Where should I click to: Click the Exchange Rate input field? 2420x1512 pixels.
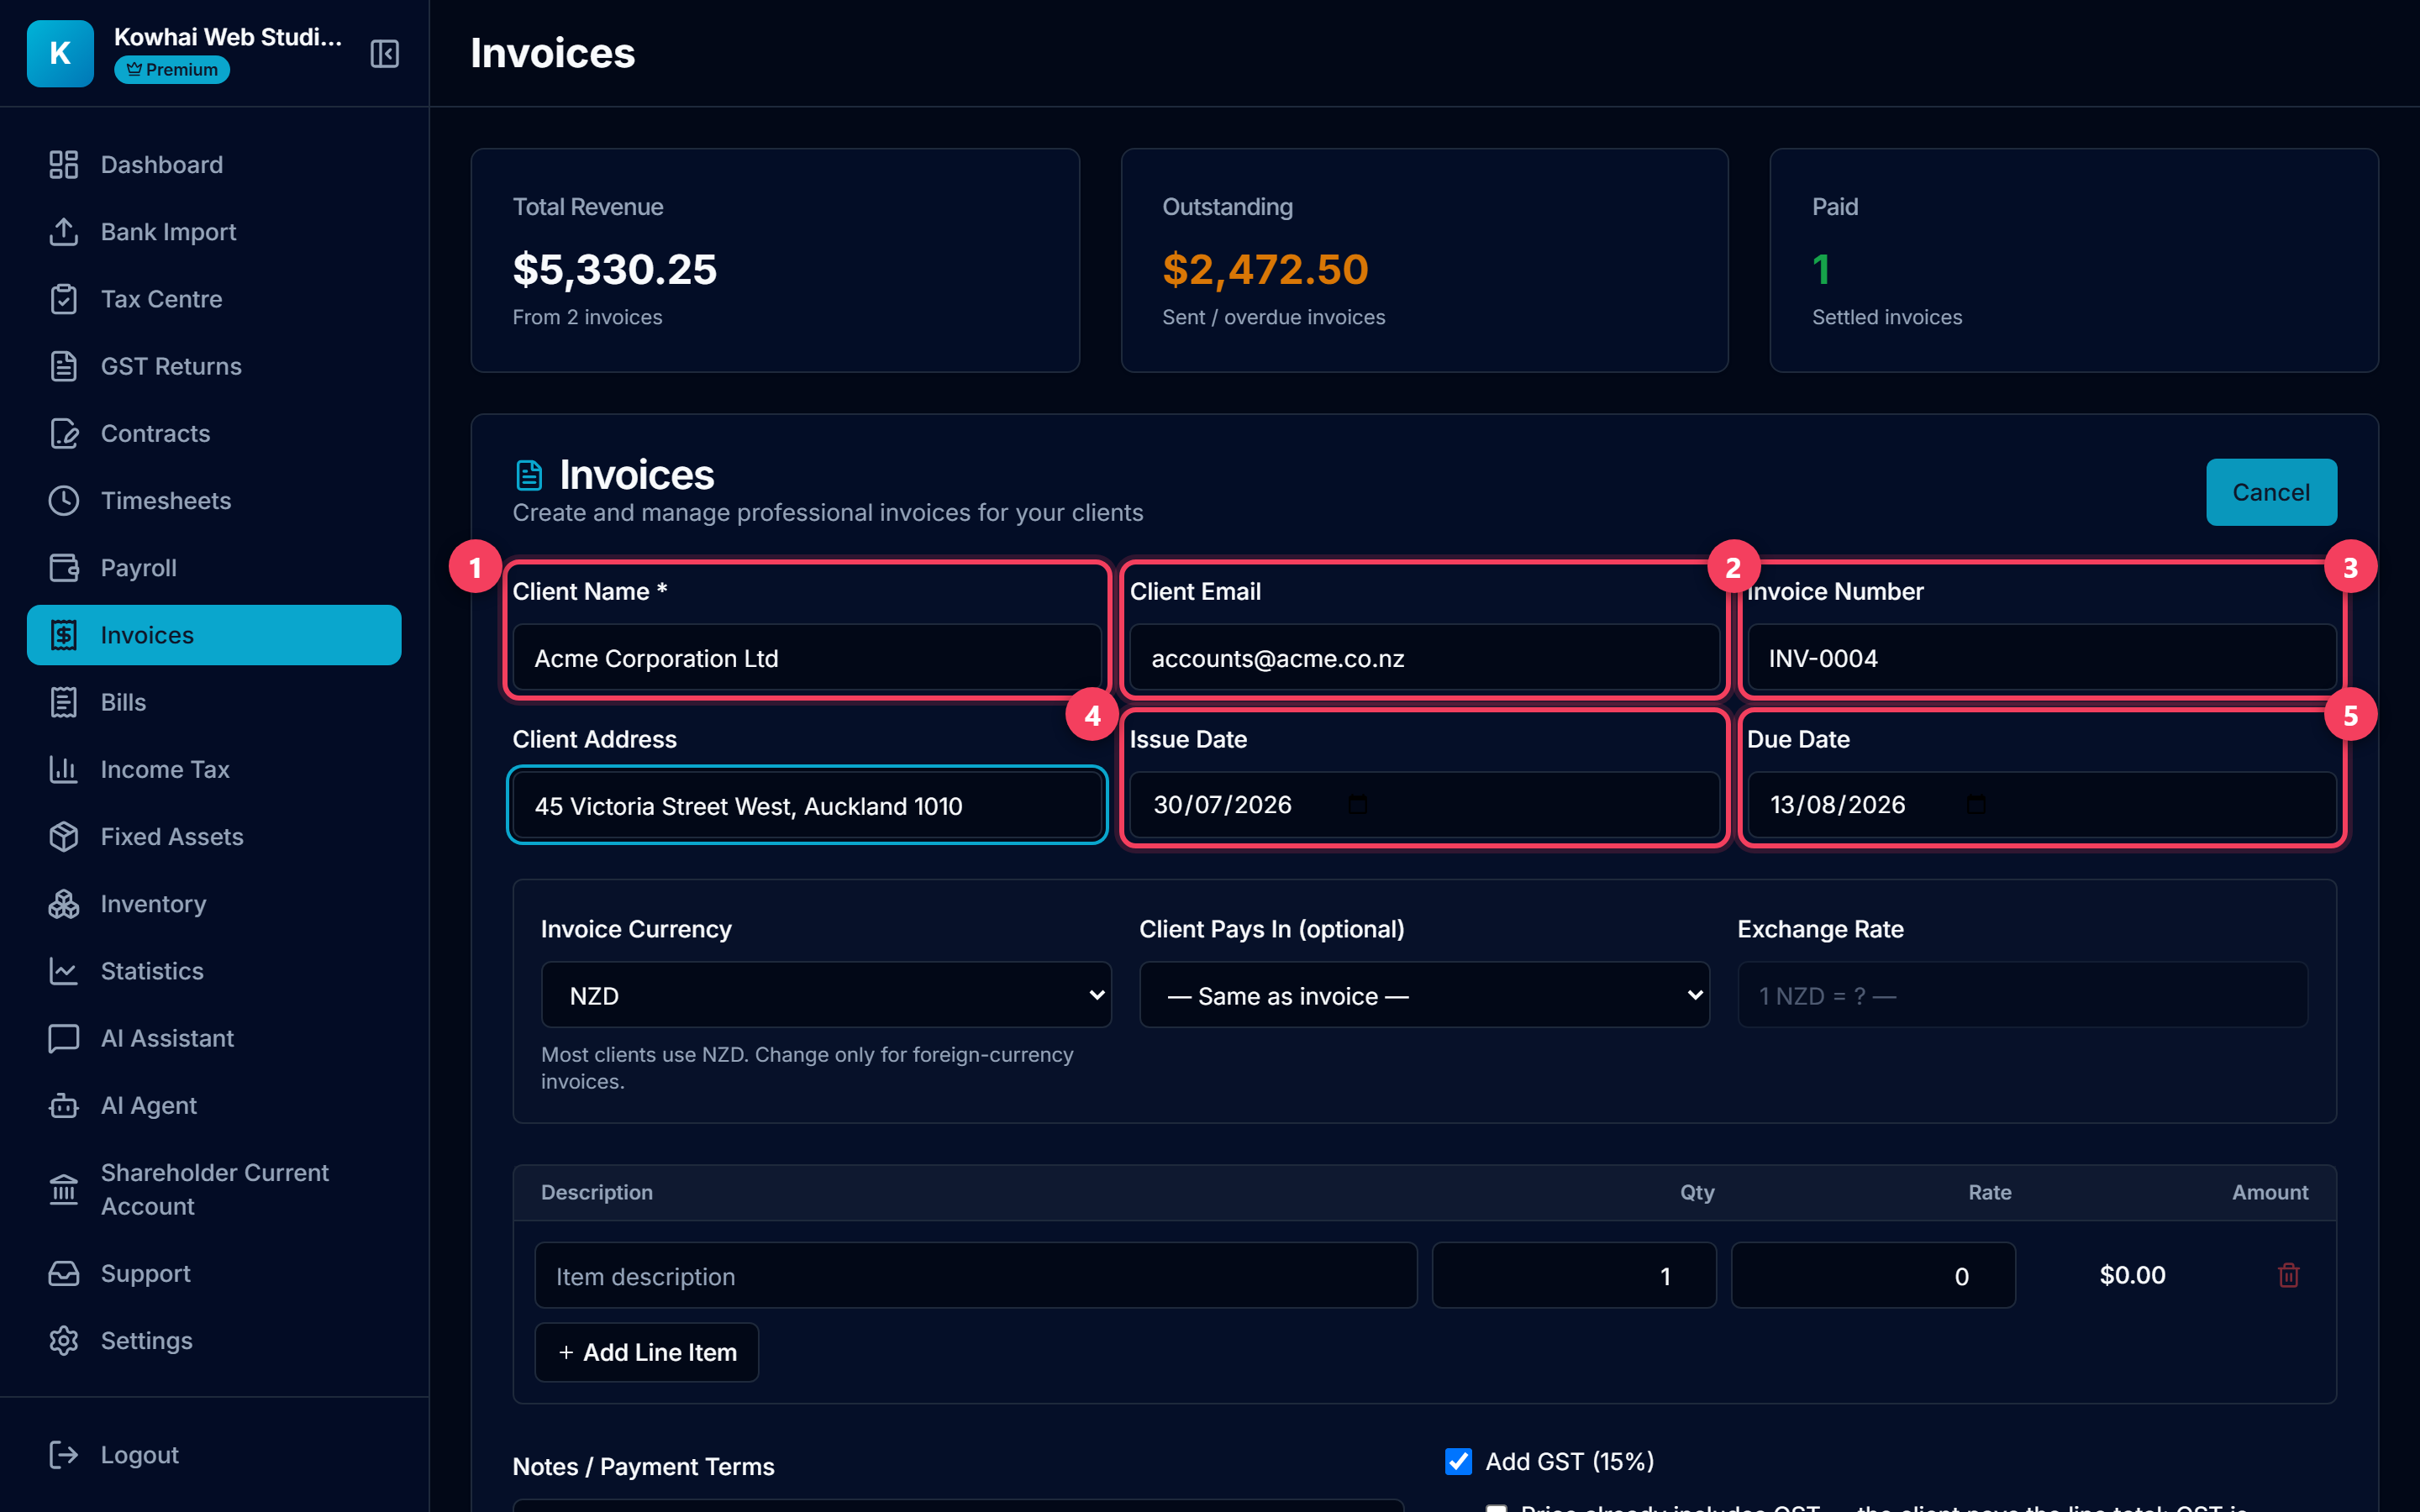pos(2022,995)
